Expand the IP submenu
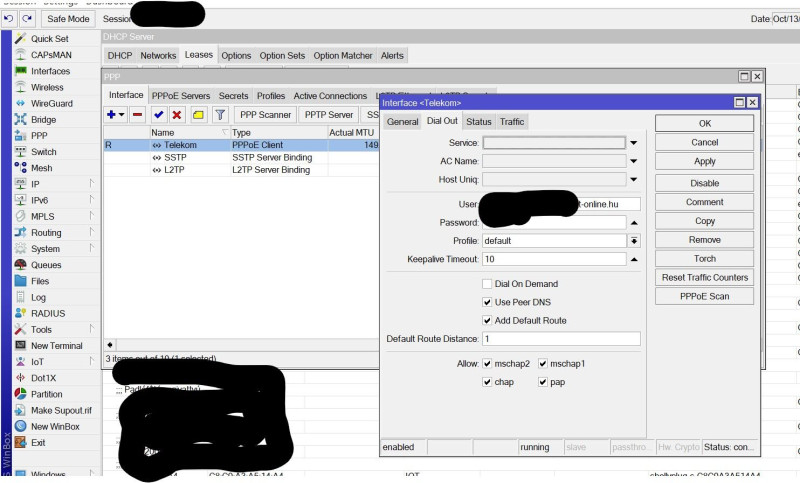This screenshot has height=483, width=800. point(92,183)
